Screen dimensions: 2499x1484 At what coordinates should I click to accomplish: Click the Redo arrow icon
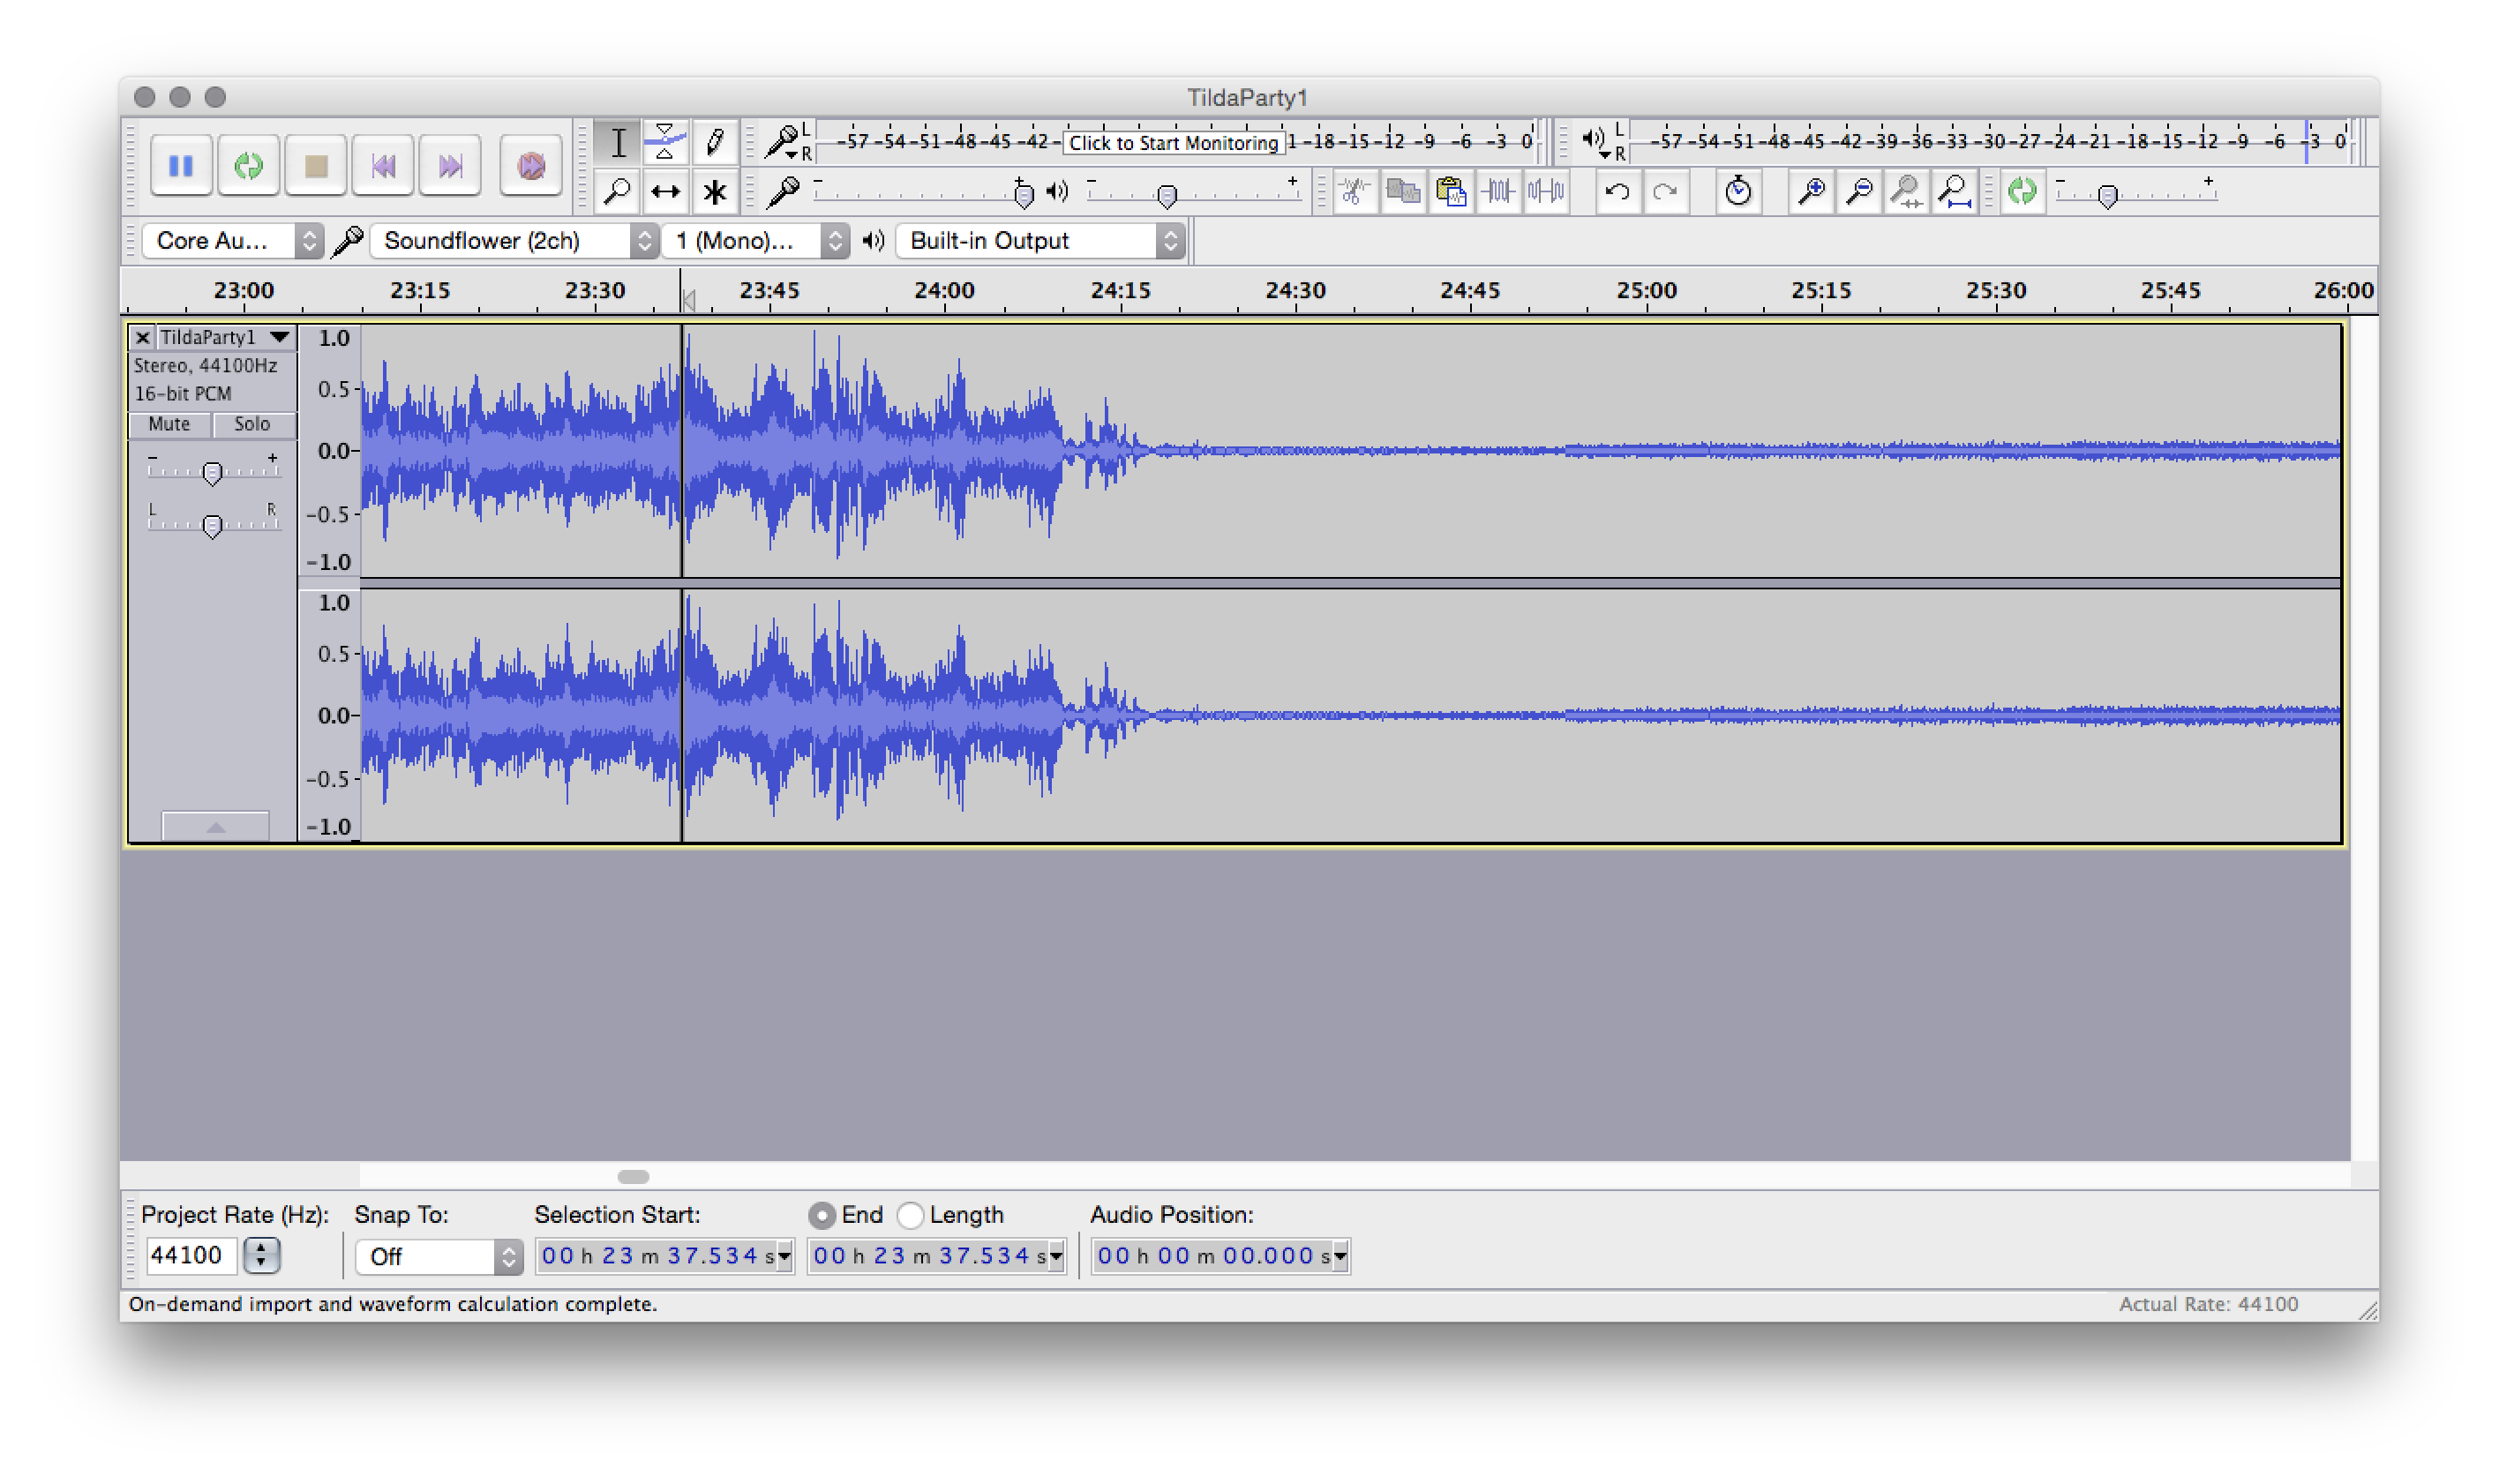(1665, 191)
